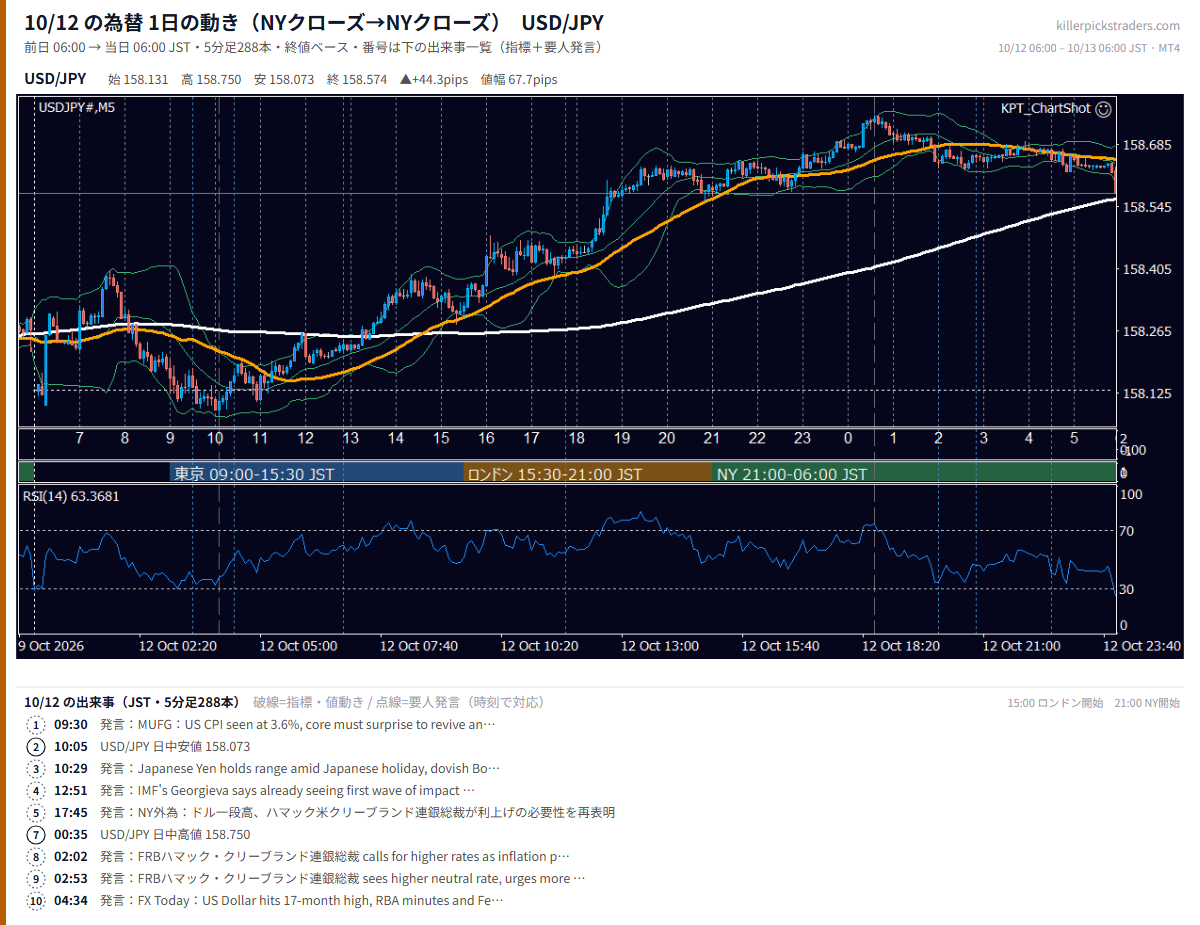This screenshot has height=925, width=1200.
Task: Click the USD/JPY 日中高値 158.750 event text
Action: [175, 835]
